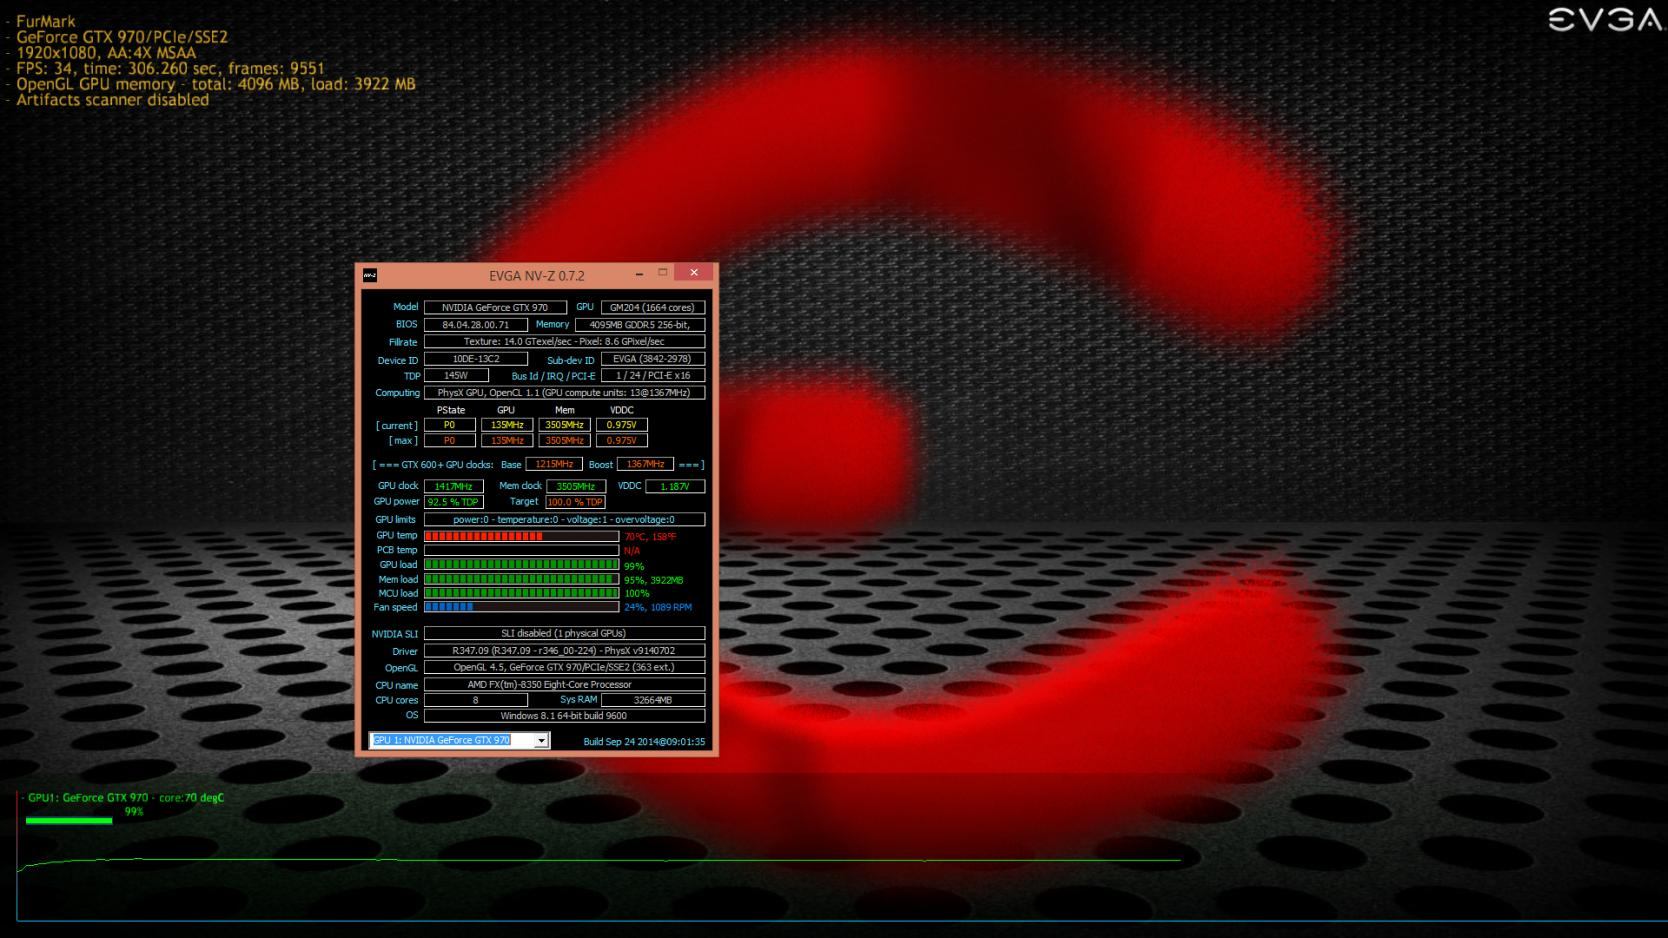This screenshot has height=938, width=1668.
Task: Click the 70°C, 158°F temperature readout
Action: (x=650, y=537)
